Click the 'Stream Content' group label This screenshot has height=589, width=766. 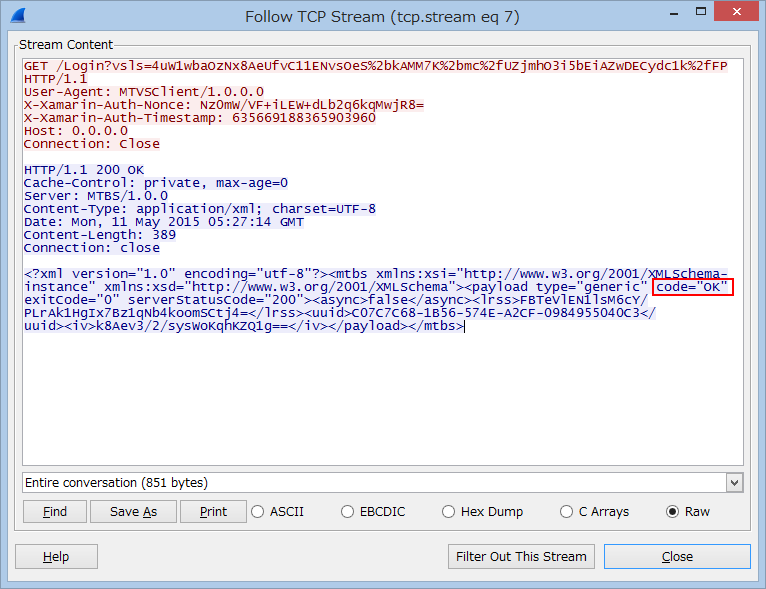tap(66, 44)
